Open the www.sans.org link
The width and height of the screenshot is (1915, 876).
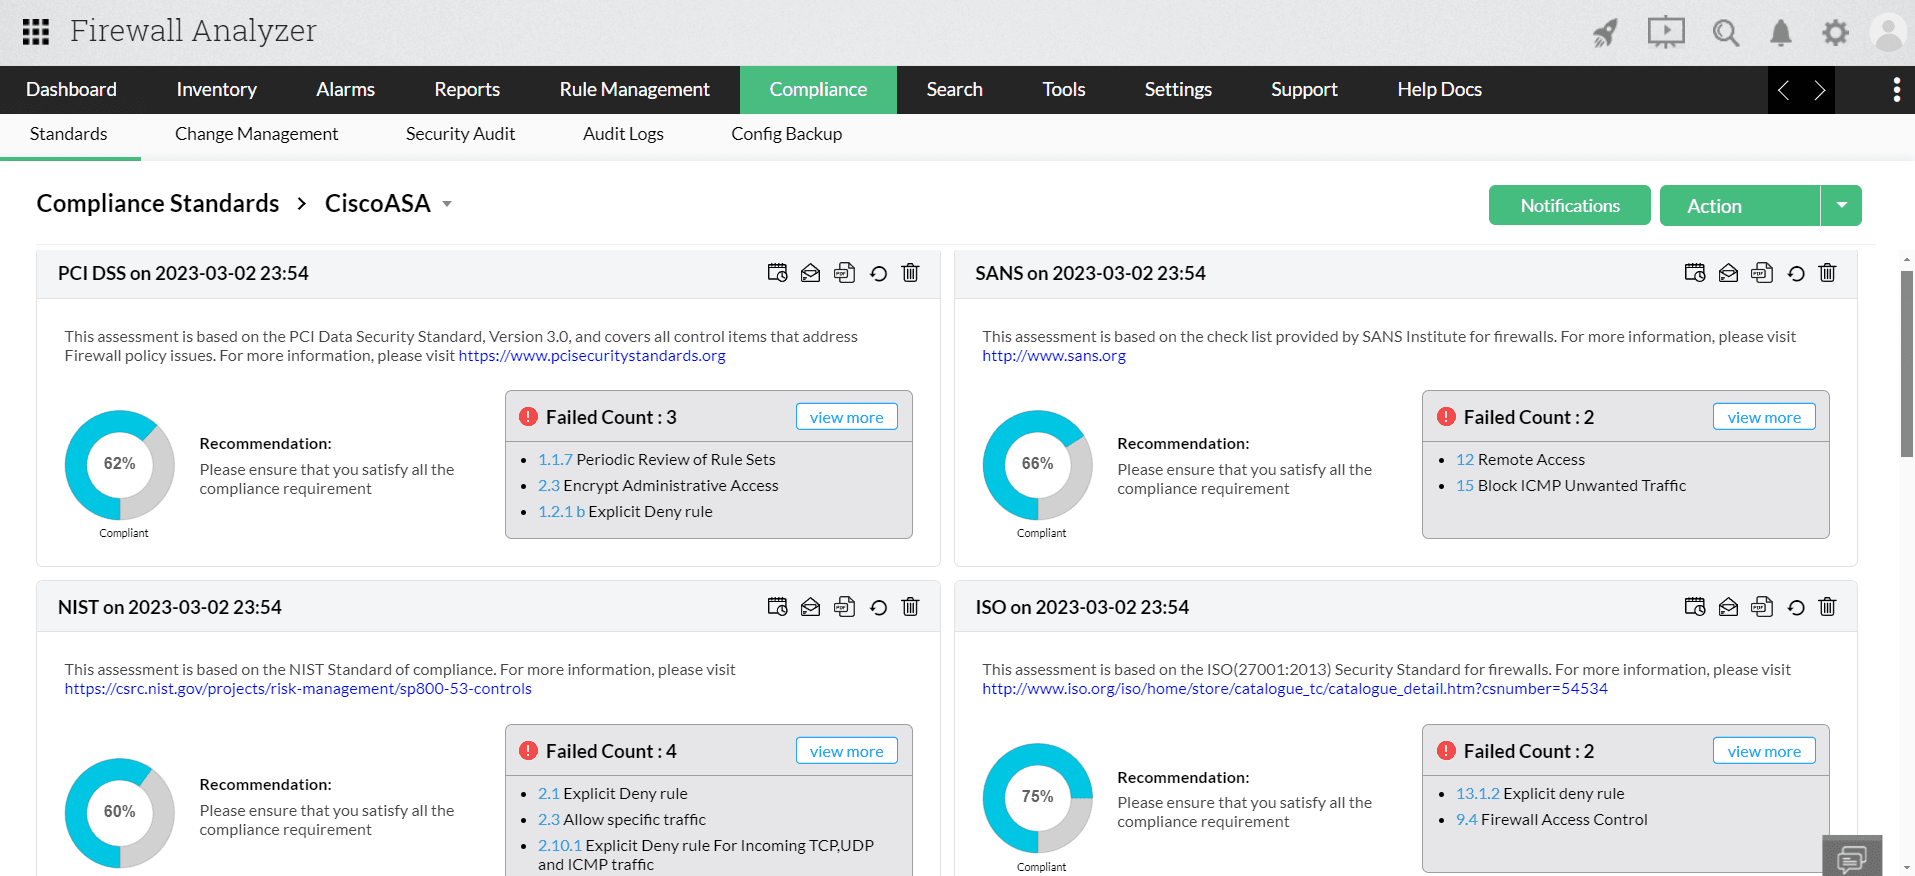pyautogui.click(x=1054, y=356)
